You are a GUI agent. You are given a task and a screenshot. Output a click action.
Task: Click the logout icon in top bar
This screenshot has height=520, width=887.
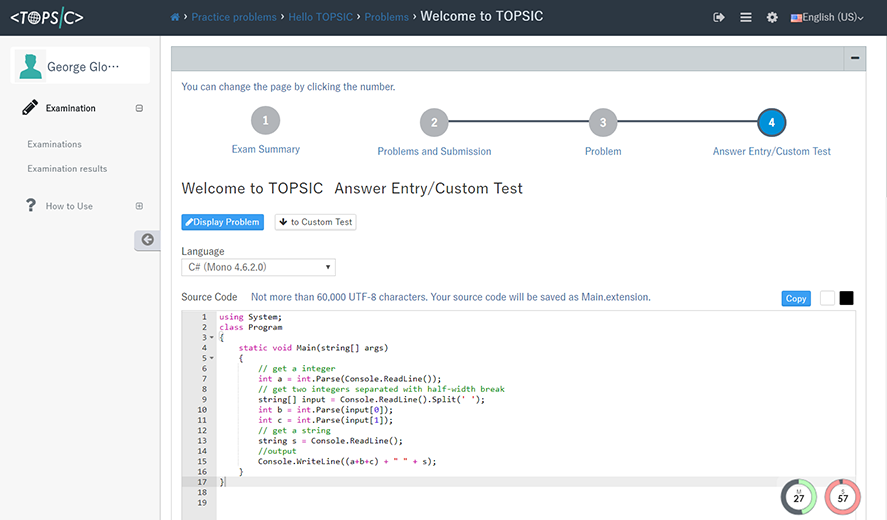[x=719, y=17]
